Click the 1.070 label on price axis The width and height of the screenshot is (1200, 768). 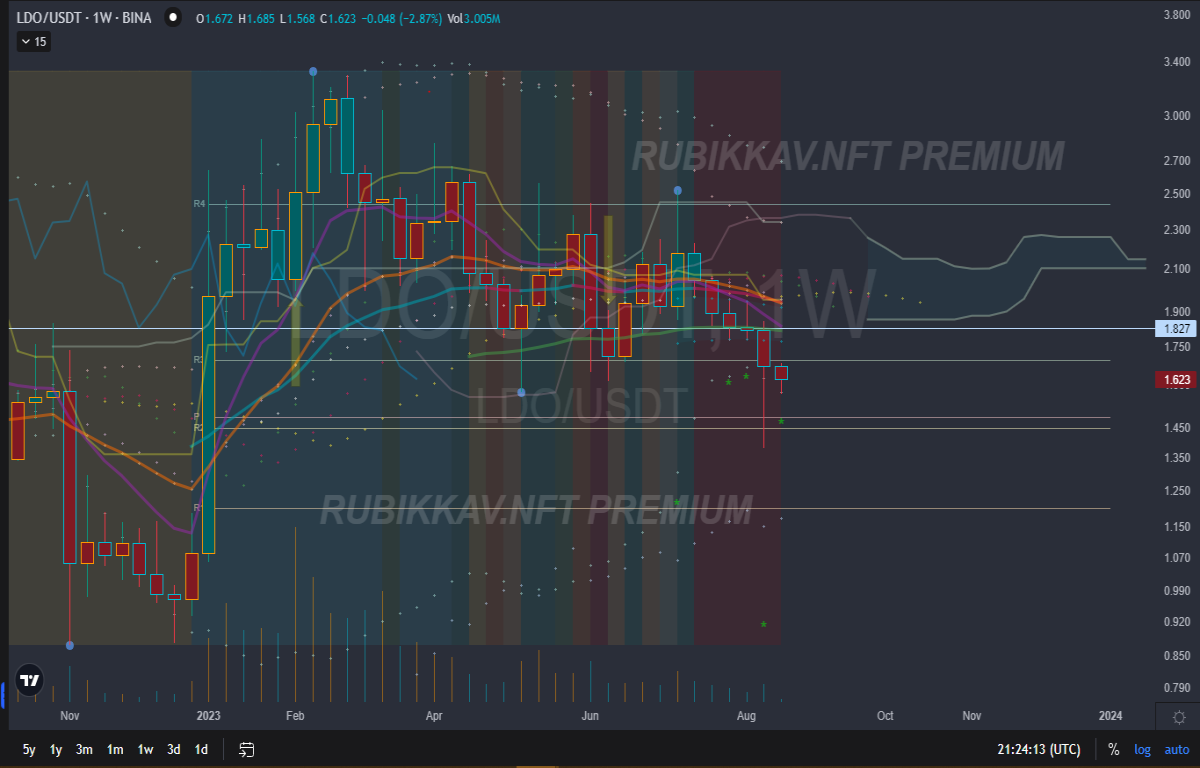[1176, 557]
